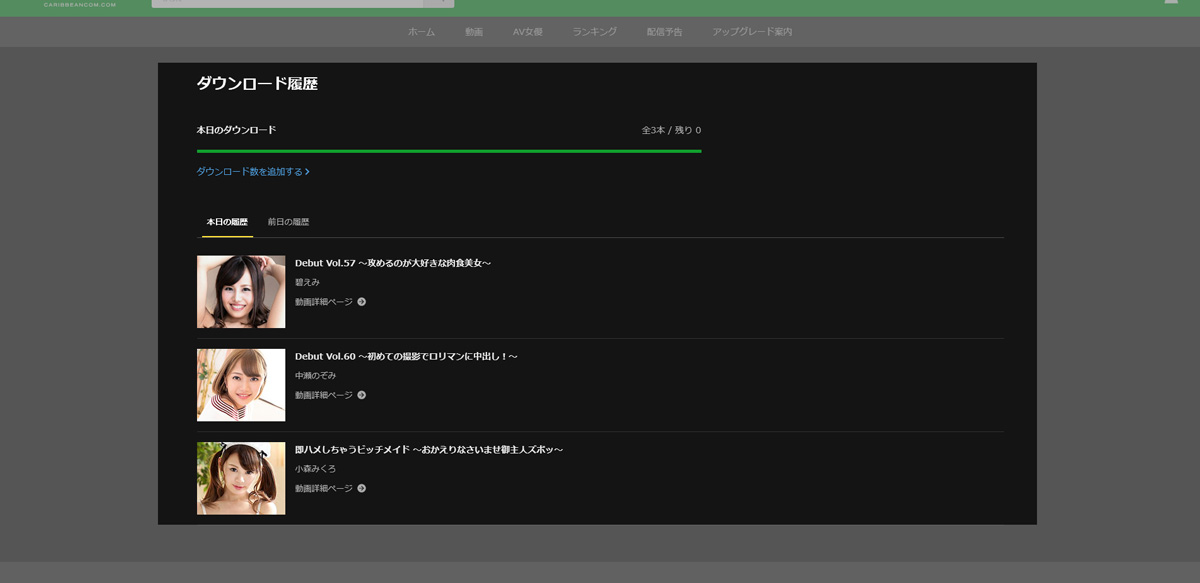The width and height of the screenshot is (1200, 583).
Task: Click the ダウンロード数を追加する link
Action: click(x=249, y=172)
